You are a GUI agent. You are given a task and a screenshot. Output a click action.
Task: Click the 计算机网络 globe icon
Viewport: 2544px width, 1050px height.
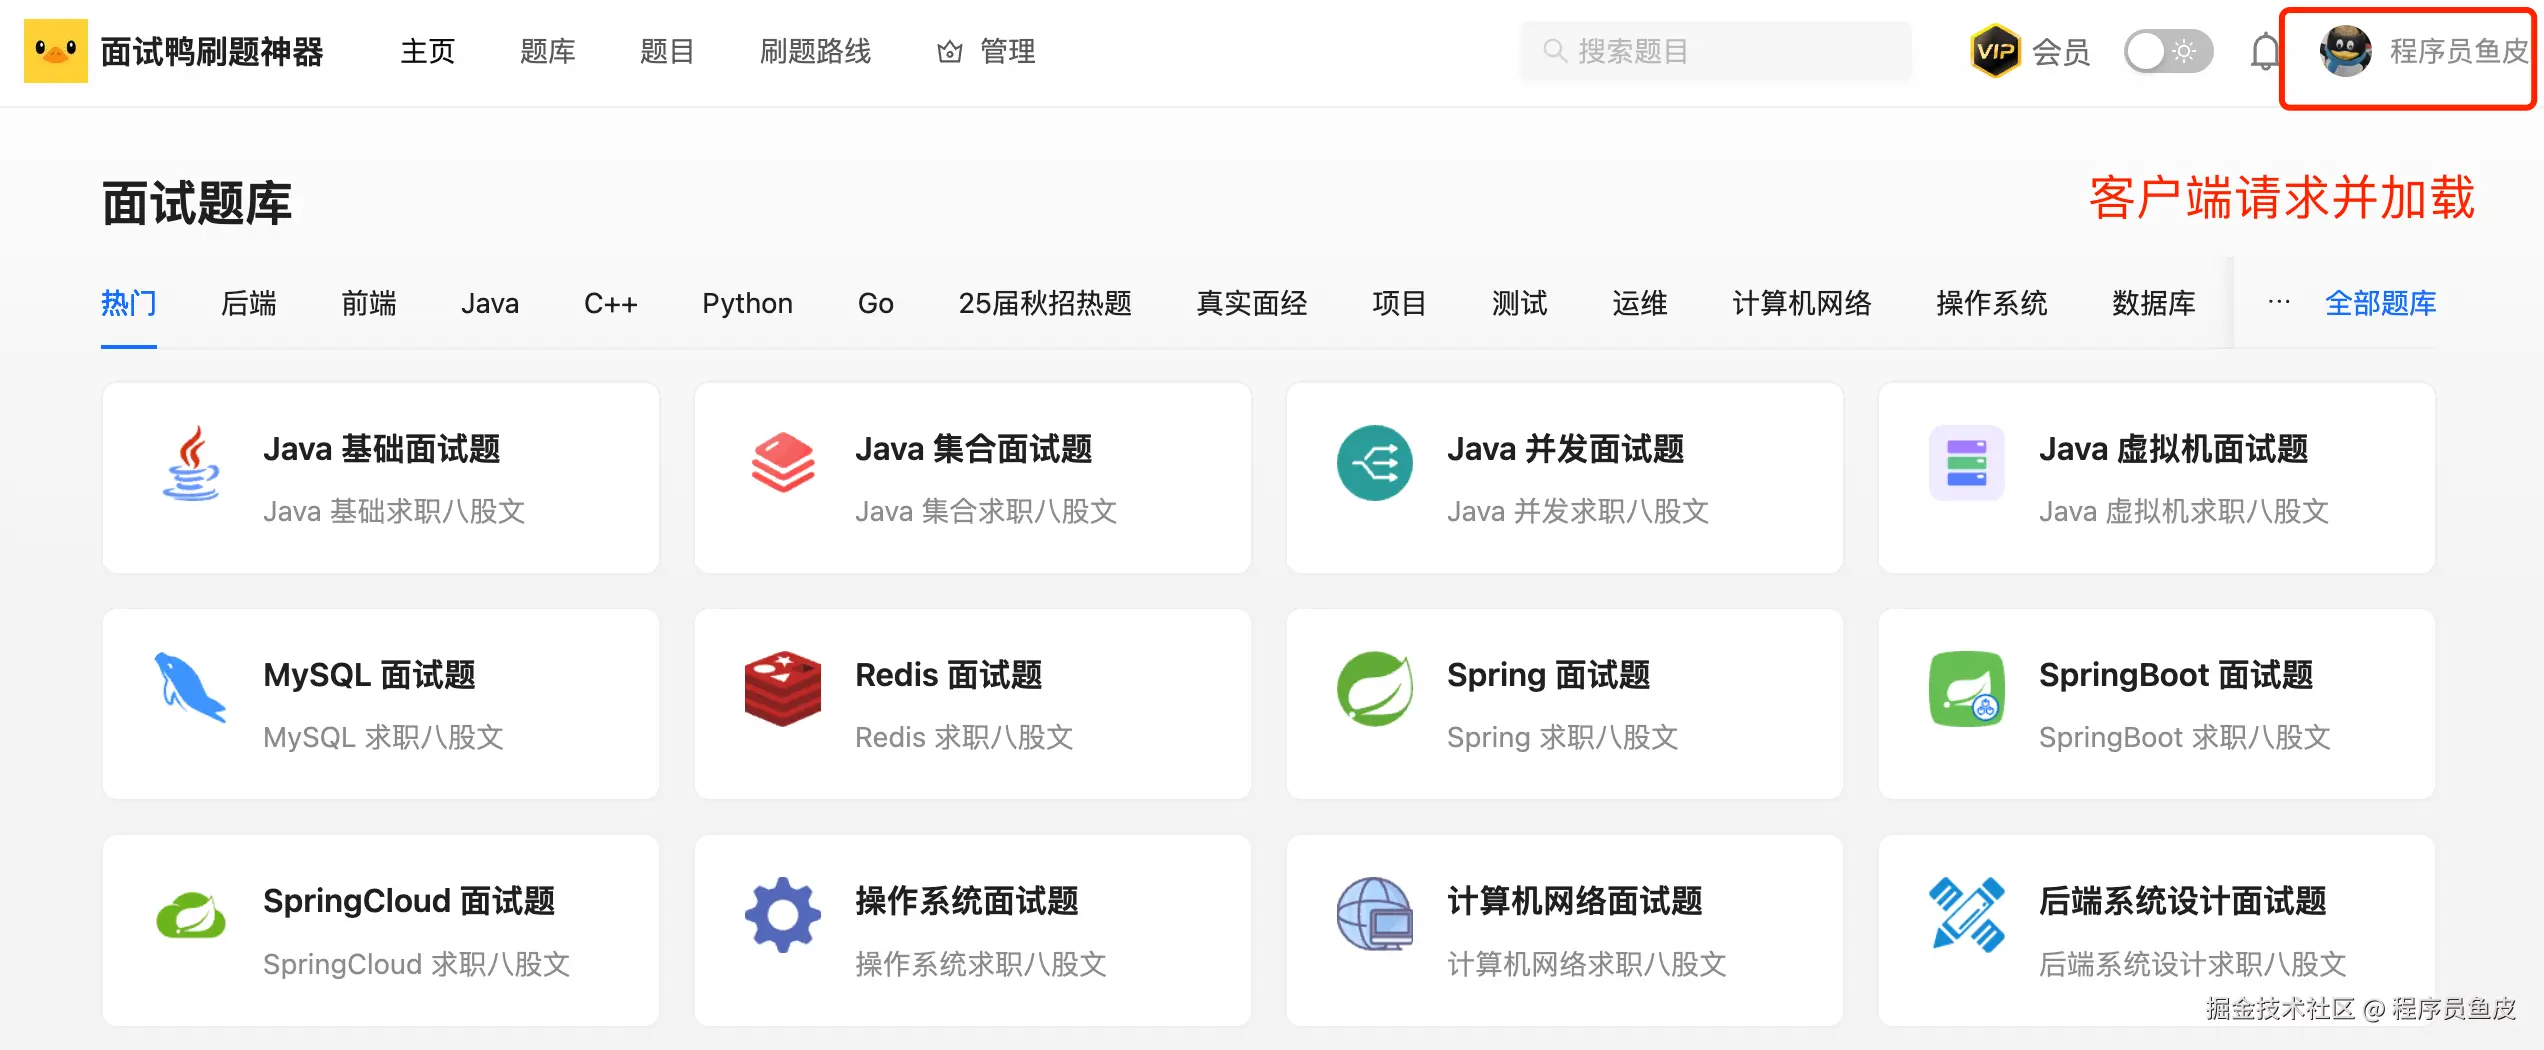[x=1375, y=915]
